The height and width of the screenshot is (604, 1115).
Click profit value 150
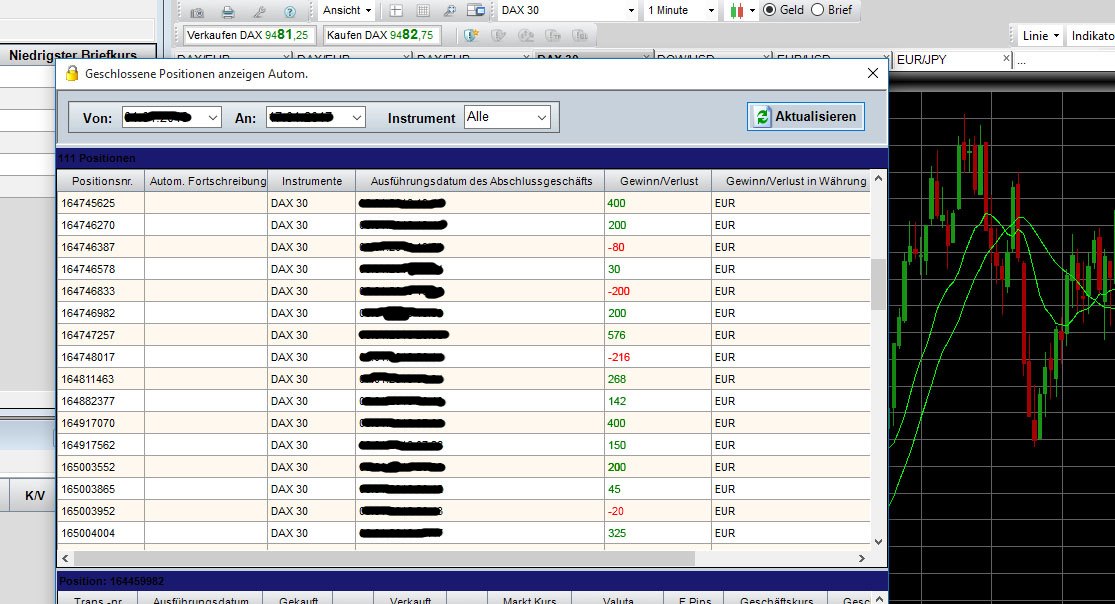[x=617, y=445]
